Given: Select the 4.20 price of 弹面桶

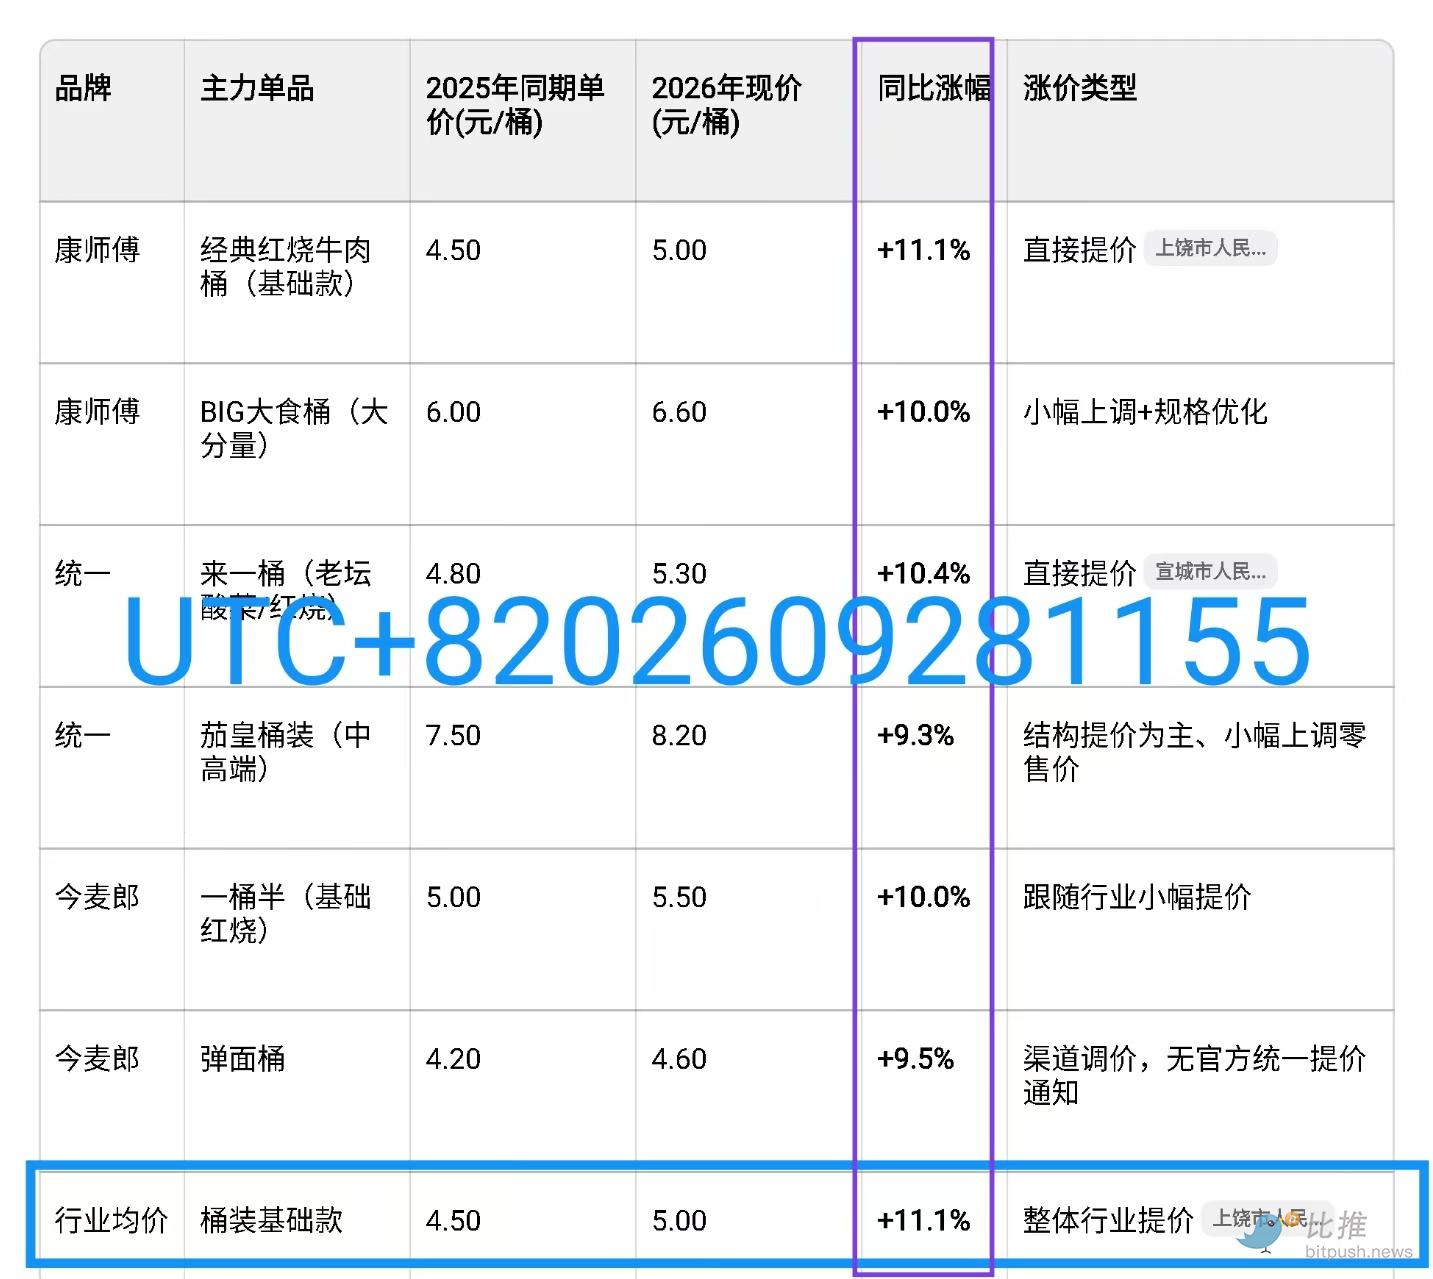Looking at the screenshot, I should click(x=453, y=1059).
